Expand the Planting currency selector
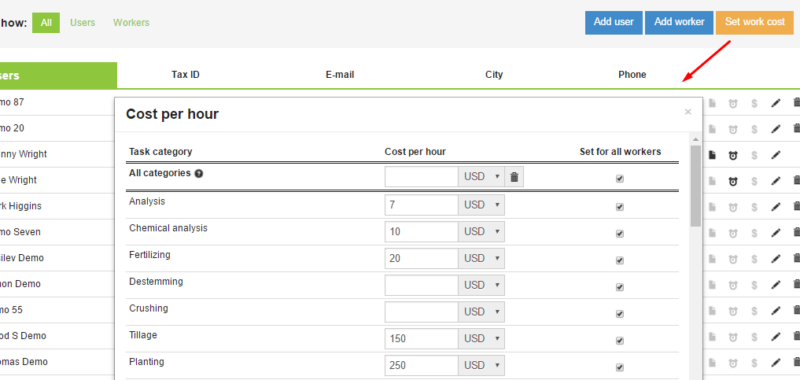800x380 pixels. [481, 366]
